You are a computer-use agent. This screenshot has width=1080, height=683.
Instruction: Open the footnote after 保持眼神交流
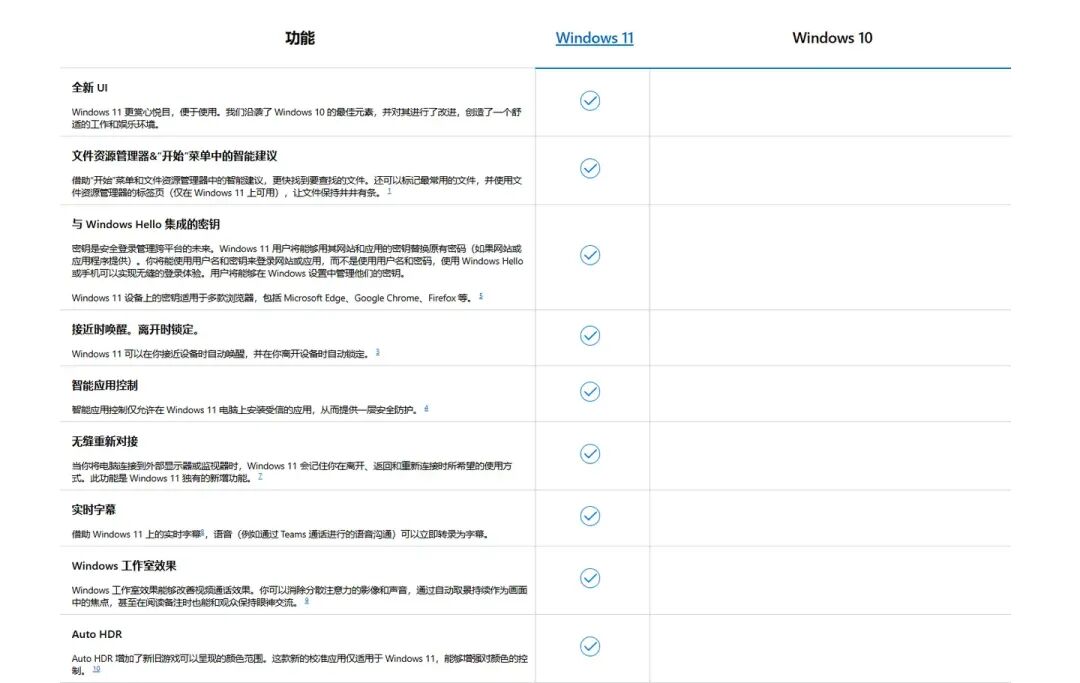(307, 600)
